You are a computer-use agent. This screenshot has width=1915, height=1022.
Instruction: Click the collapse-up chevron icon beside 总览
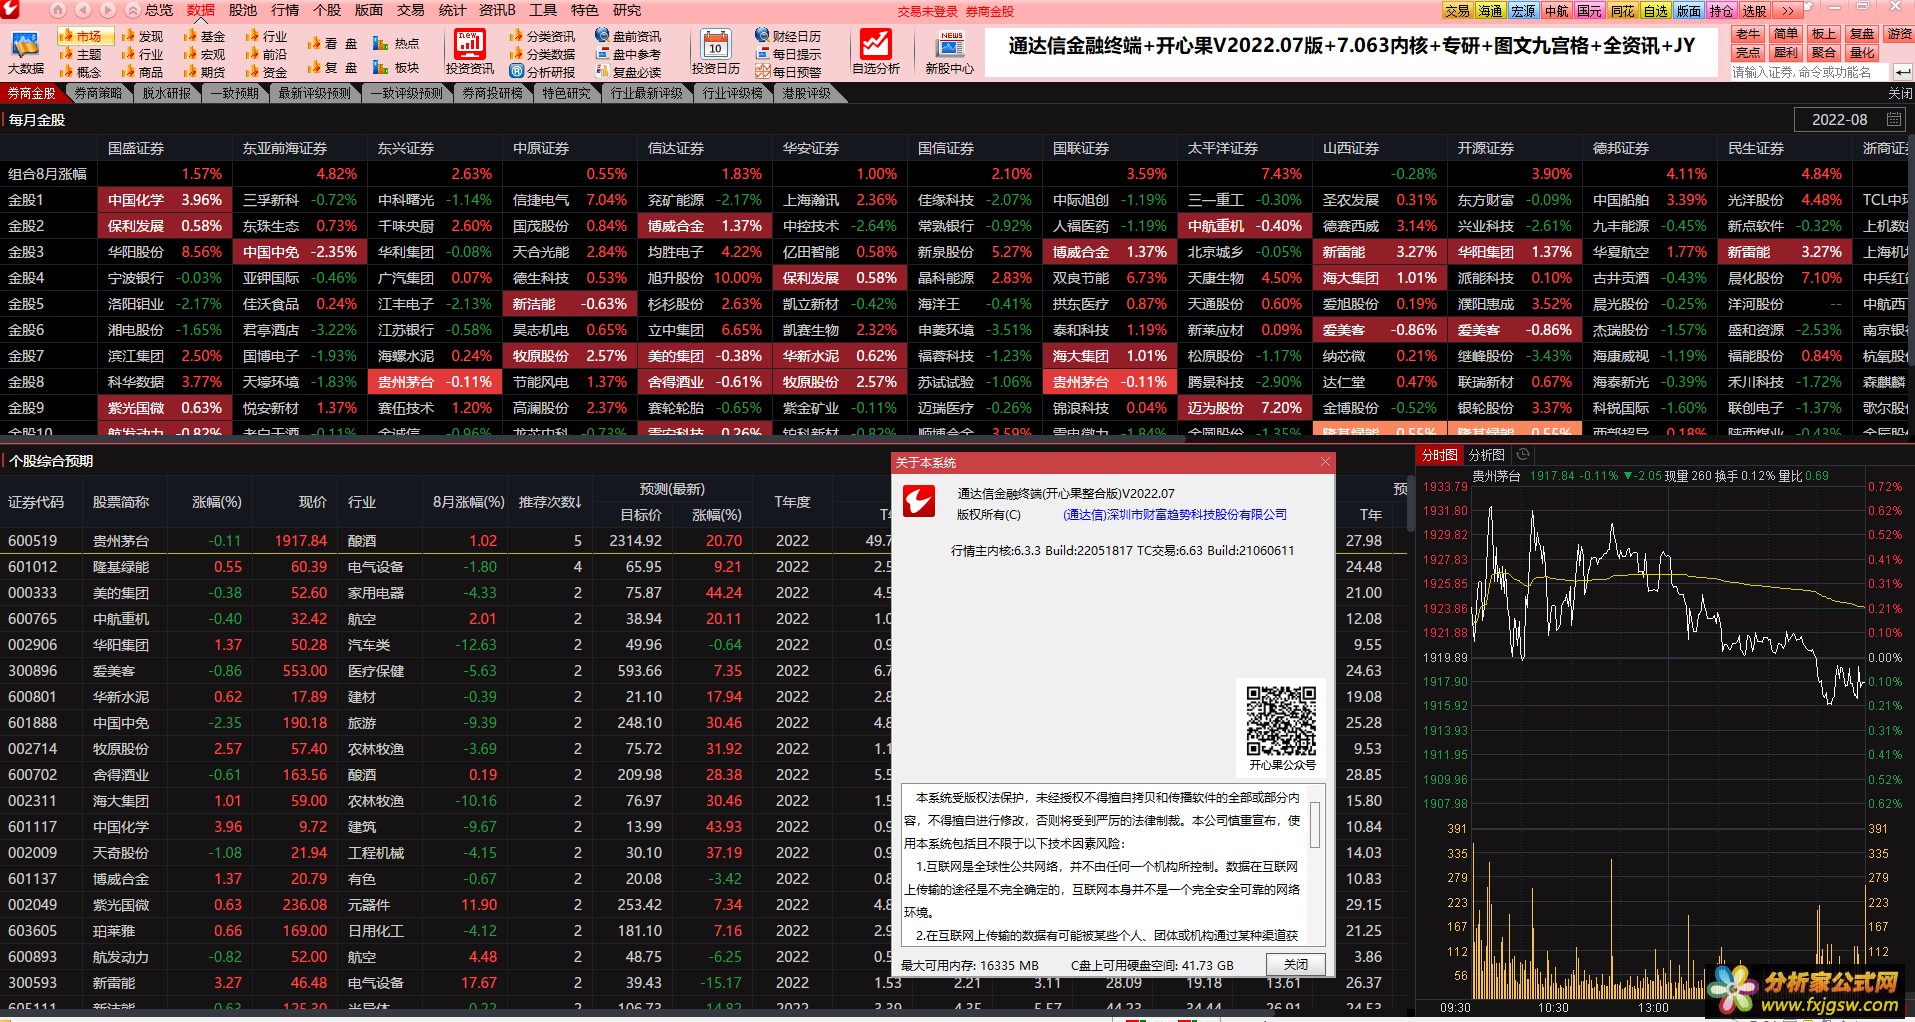point(133,10)
